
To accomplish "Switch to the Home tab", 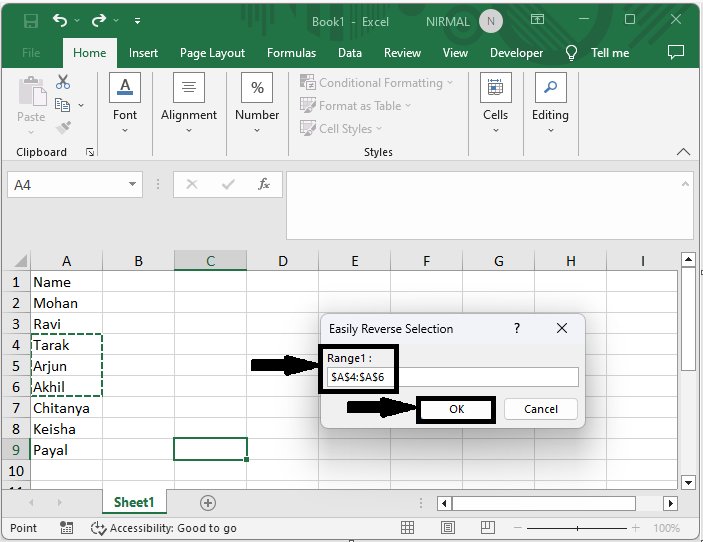I will click(x=90, y=53).
